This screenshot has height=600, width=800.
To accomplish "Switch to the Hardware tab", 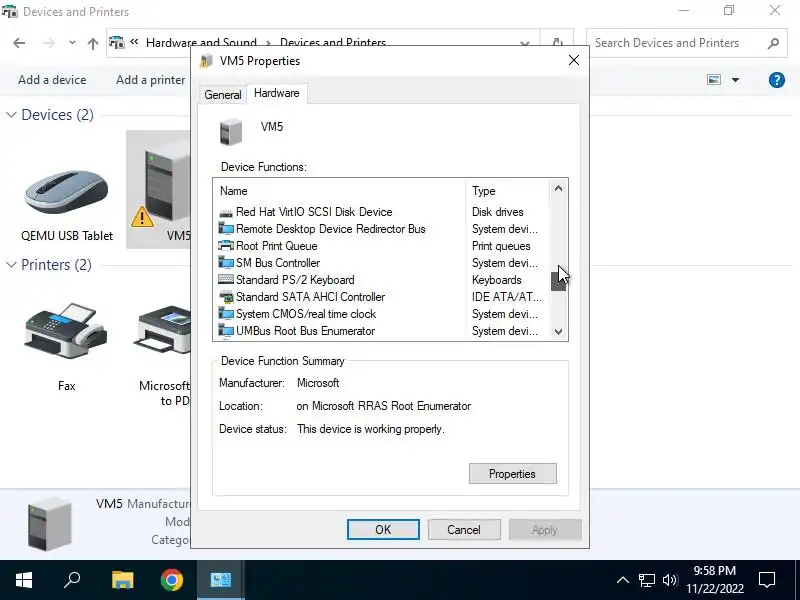I will pyautogui.click(x=277, y=93).
